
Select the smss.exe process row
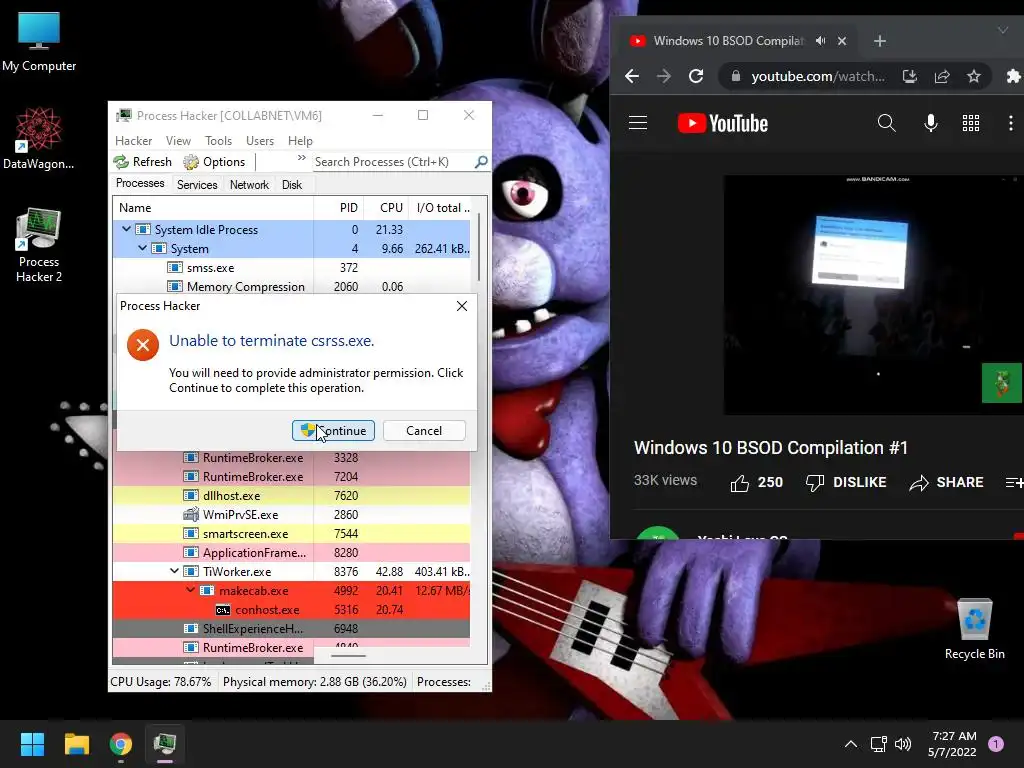291,268
